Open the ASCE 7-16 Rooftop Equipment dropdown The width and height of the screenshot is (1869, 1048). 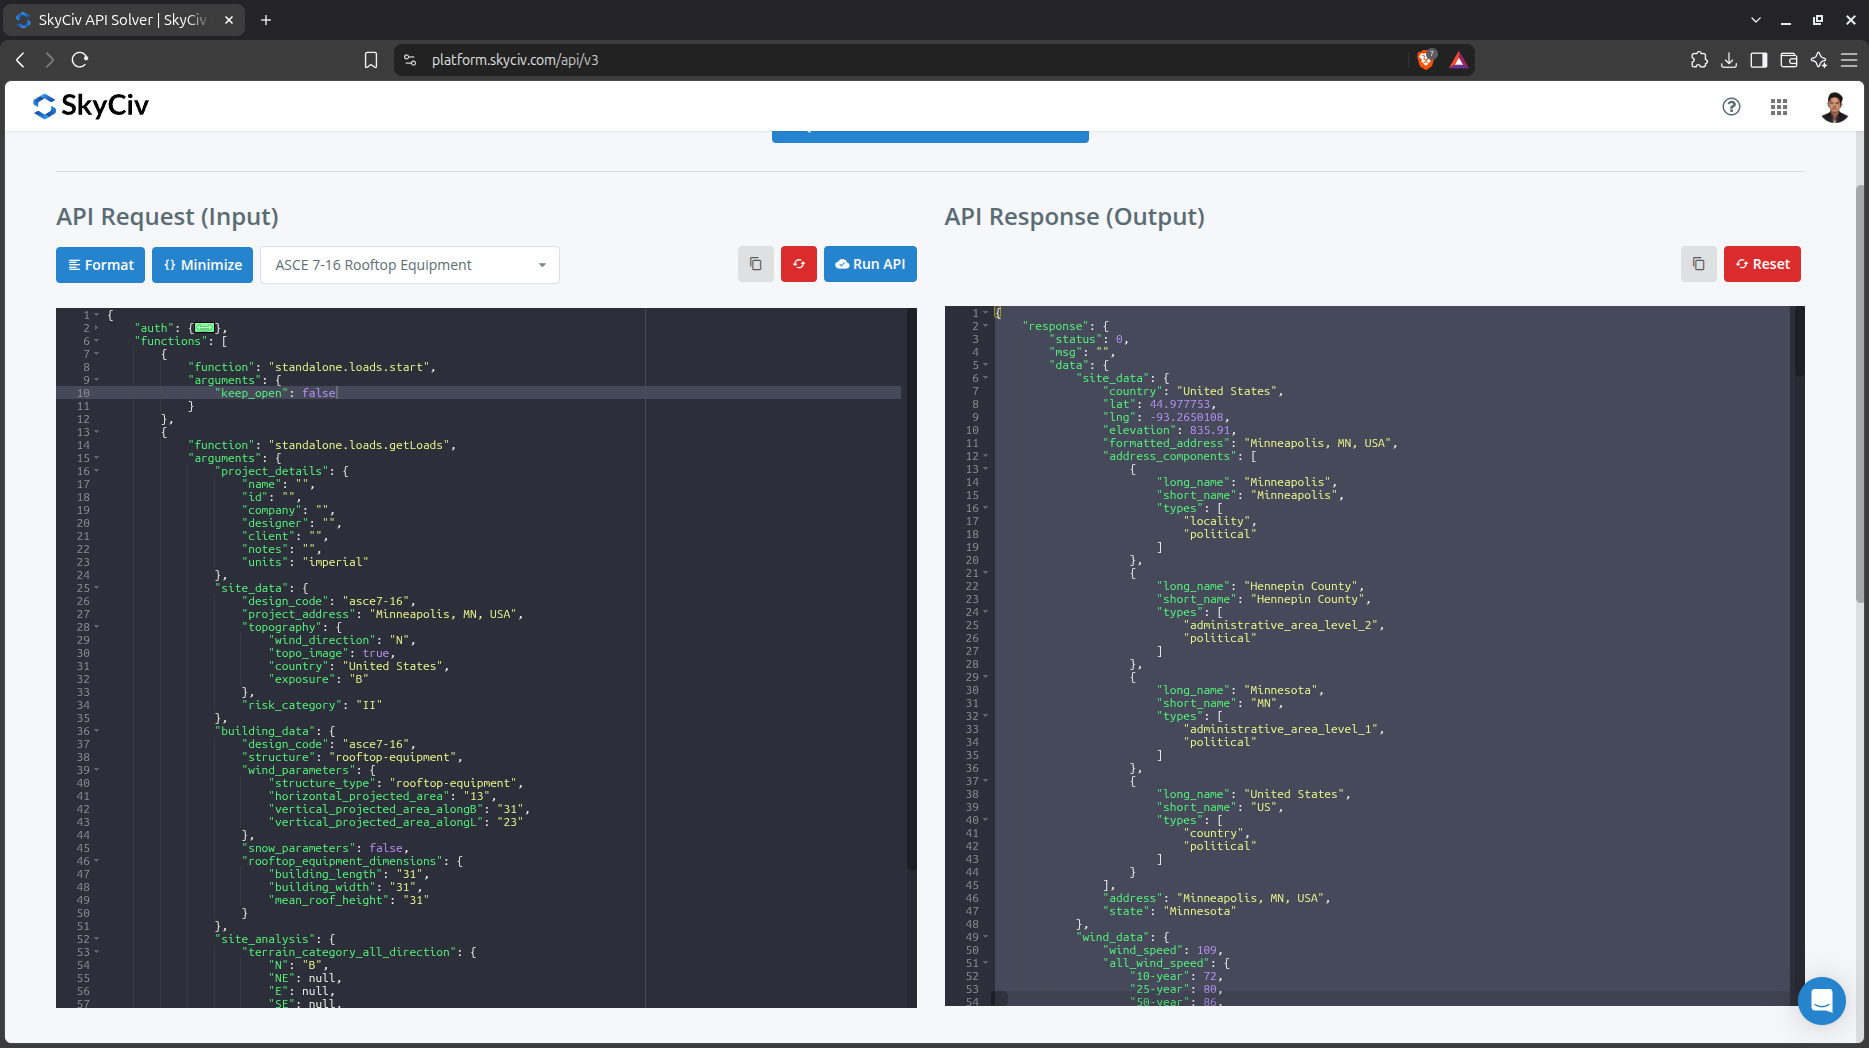(410, 265)
